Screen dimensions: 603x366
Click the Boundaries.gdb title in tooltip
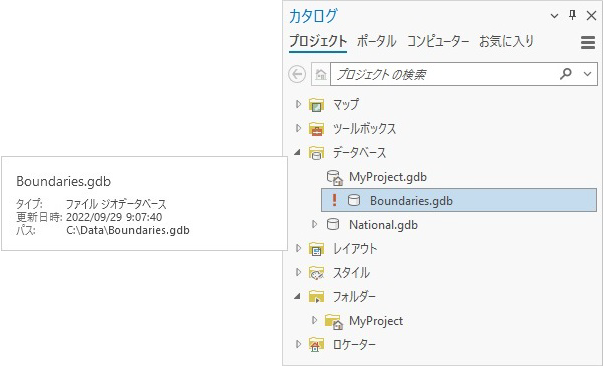[x=63, y=181]
